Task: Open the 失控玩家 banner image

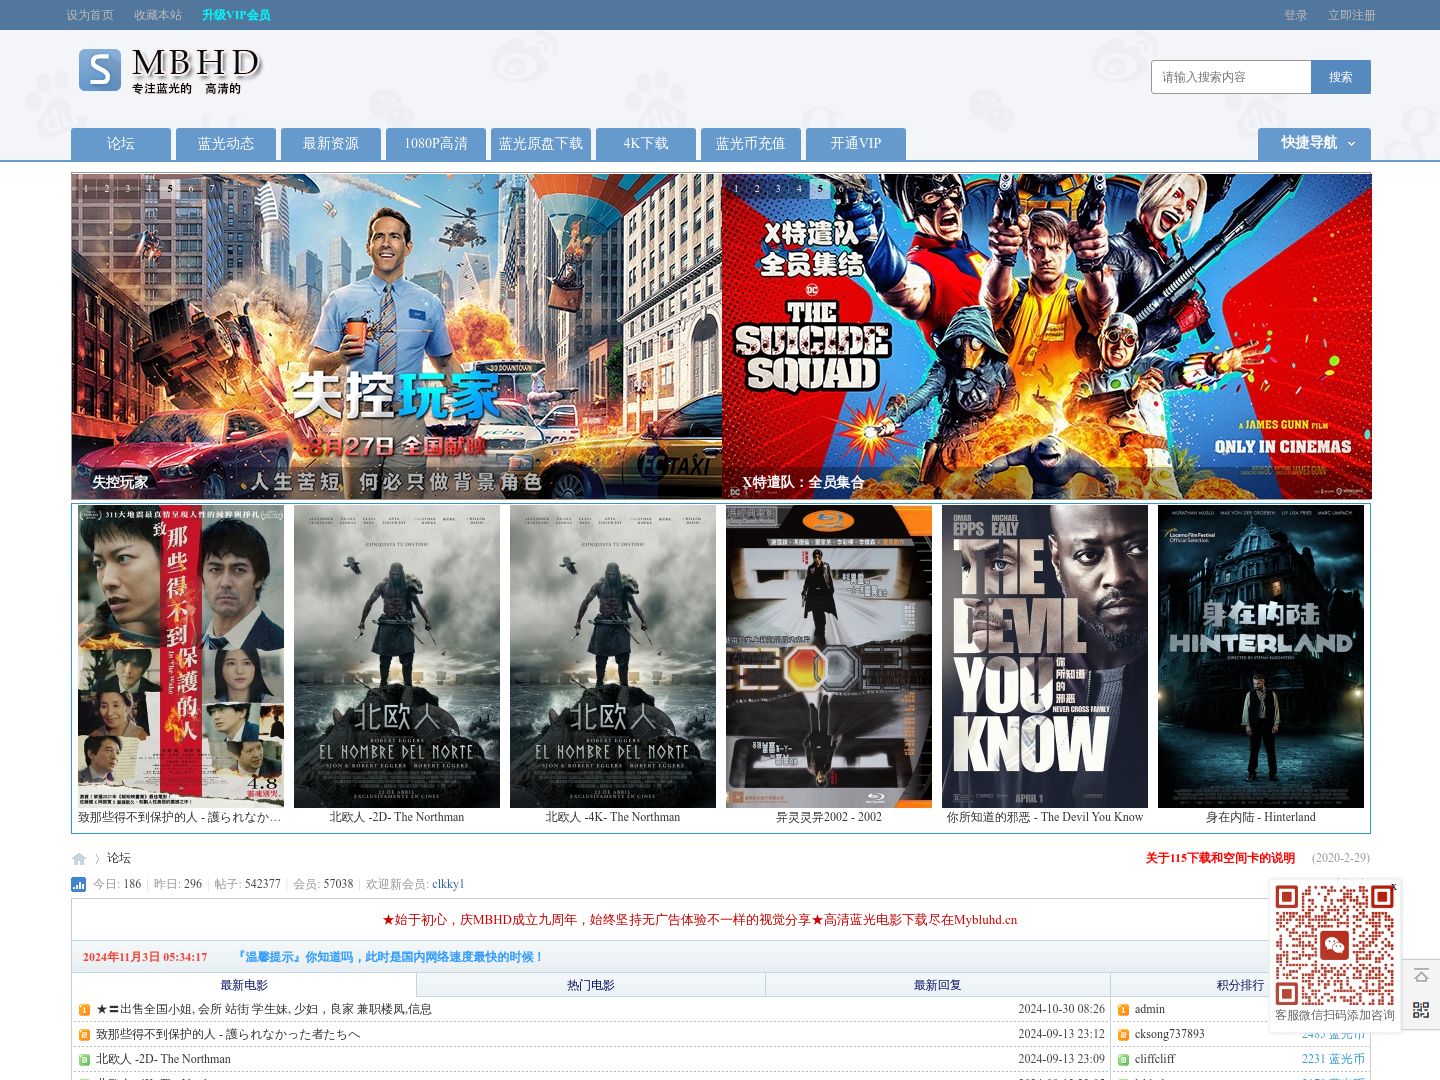Action: 396,336
